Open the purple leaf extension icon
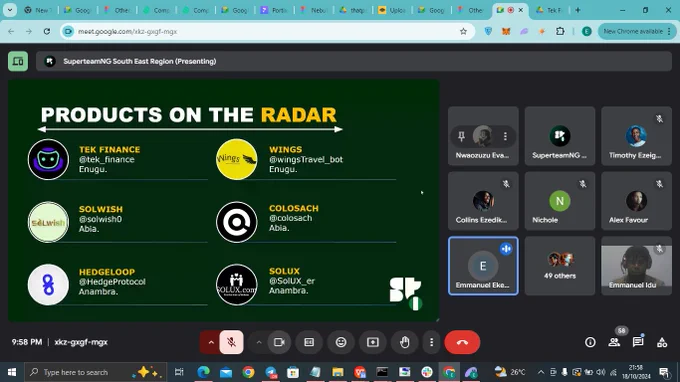 (x=524, y=31)
